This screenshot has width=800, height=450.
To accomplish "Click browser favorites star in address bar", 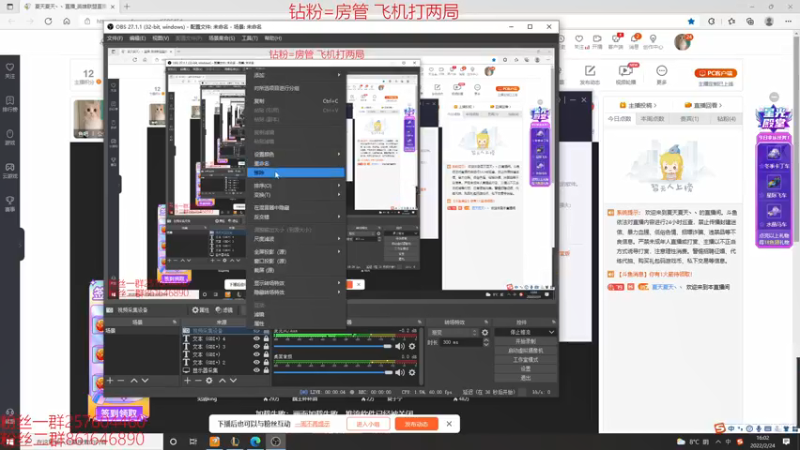I will (691, 21).
